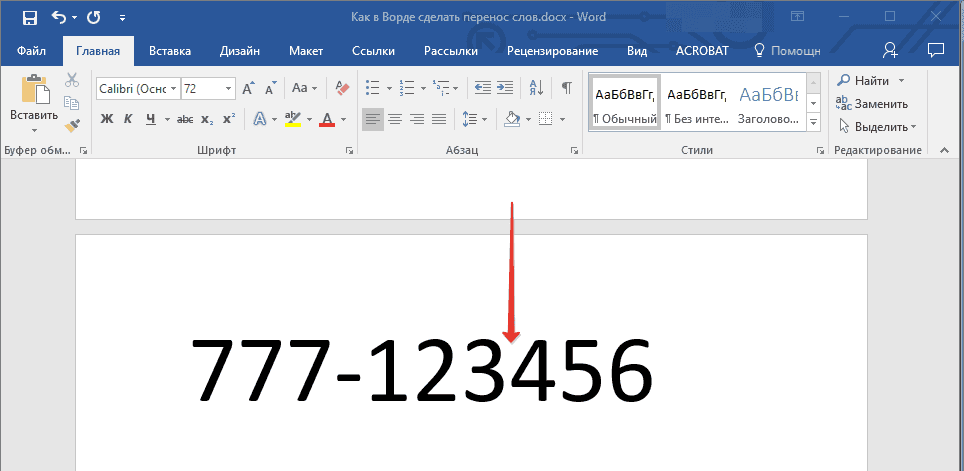Redo the last action
This screenshot has height=471, width=964.
coord(93,18)
